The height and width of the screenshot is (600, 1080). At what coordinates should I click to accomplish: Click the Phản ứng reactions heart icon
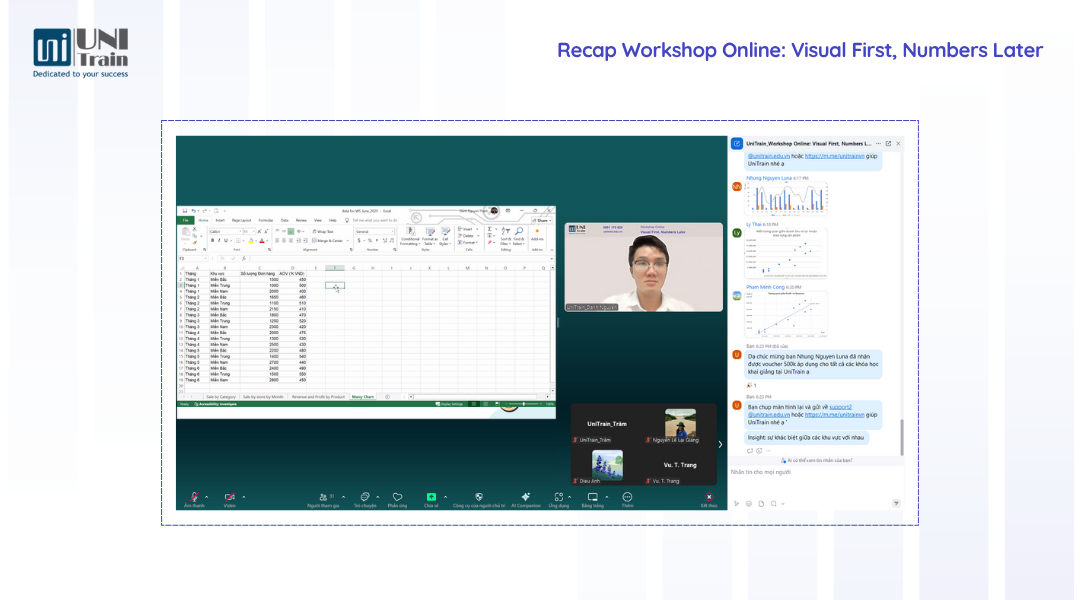point(397,497)
